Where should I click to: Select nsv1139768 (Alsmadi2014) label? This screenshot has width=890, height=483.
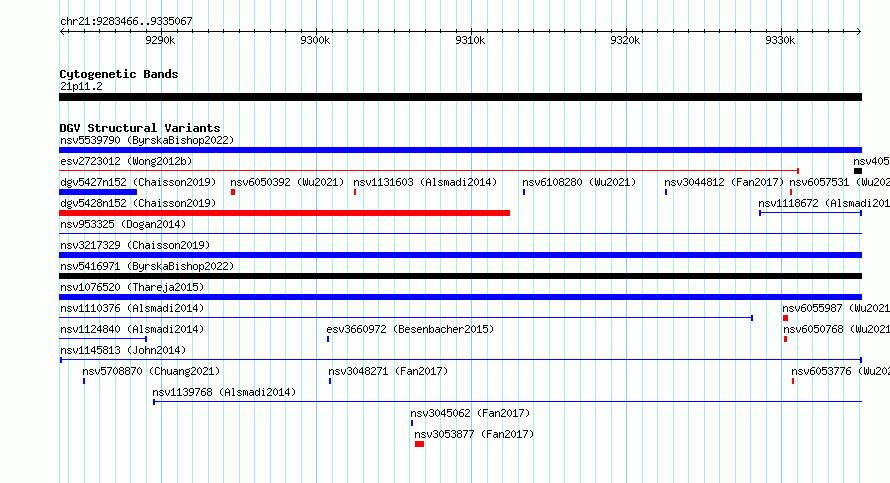(x=224, y=392)
